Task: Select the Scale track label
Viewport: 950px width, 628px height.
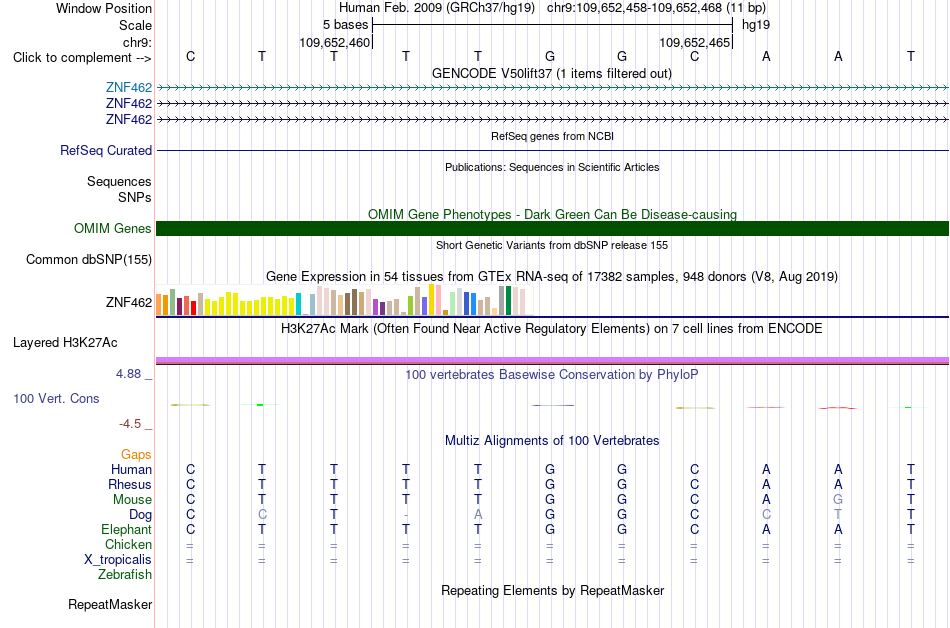Action: [x=135, y=25]
